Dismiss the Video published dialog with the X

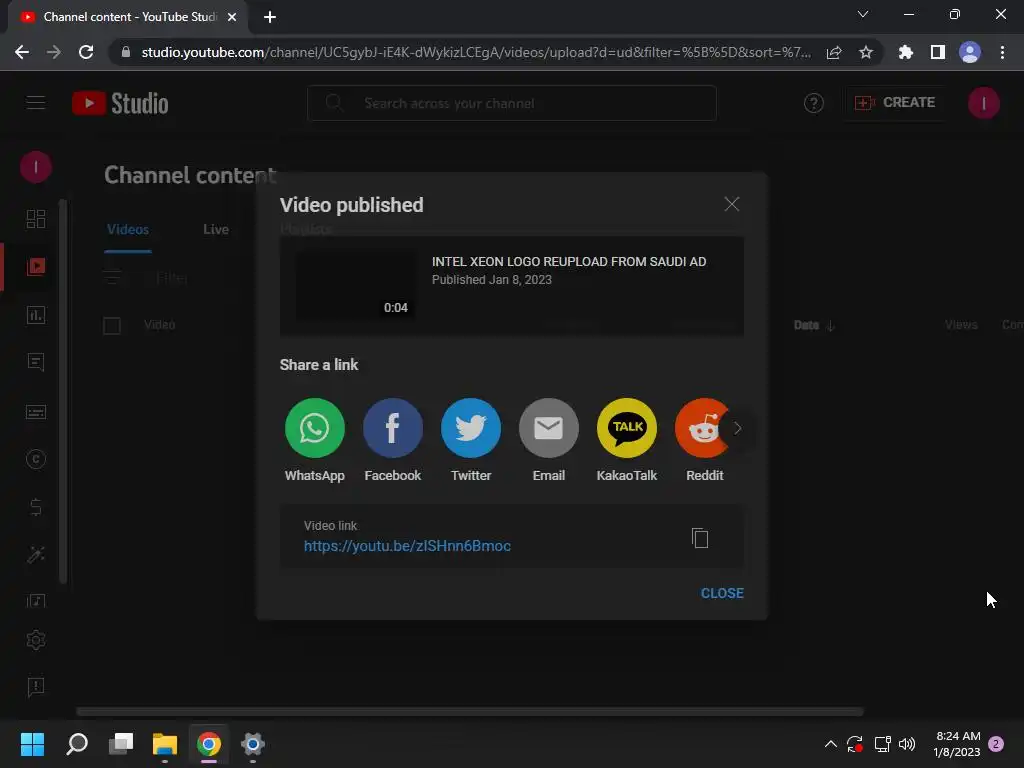(731, 204)
